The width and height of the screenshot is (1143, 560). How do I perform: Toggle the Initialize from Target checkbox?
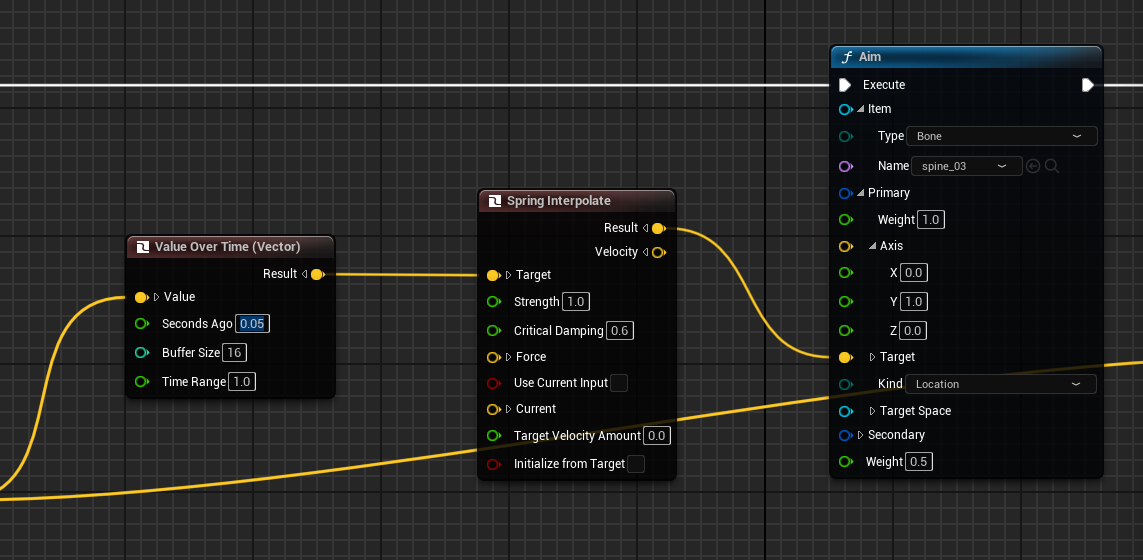coord(636,464)
